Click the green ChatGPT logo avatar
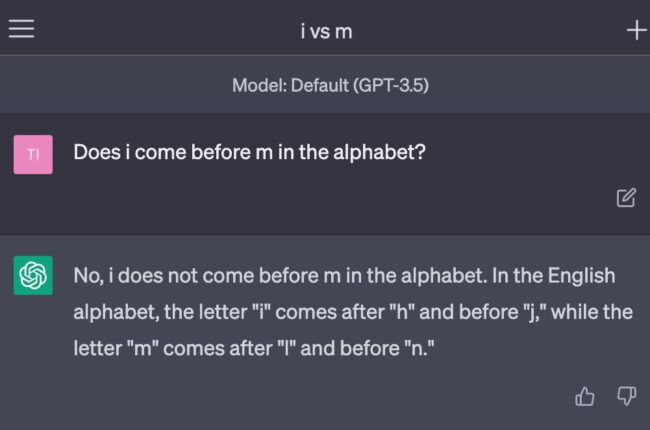Image resolution: width=650 pixels, height=430 pixels. coord(33,275)
